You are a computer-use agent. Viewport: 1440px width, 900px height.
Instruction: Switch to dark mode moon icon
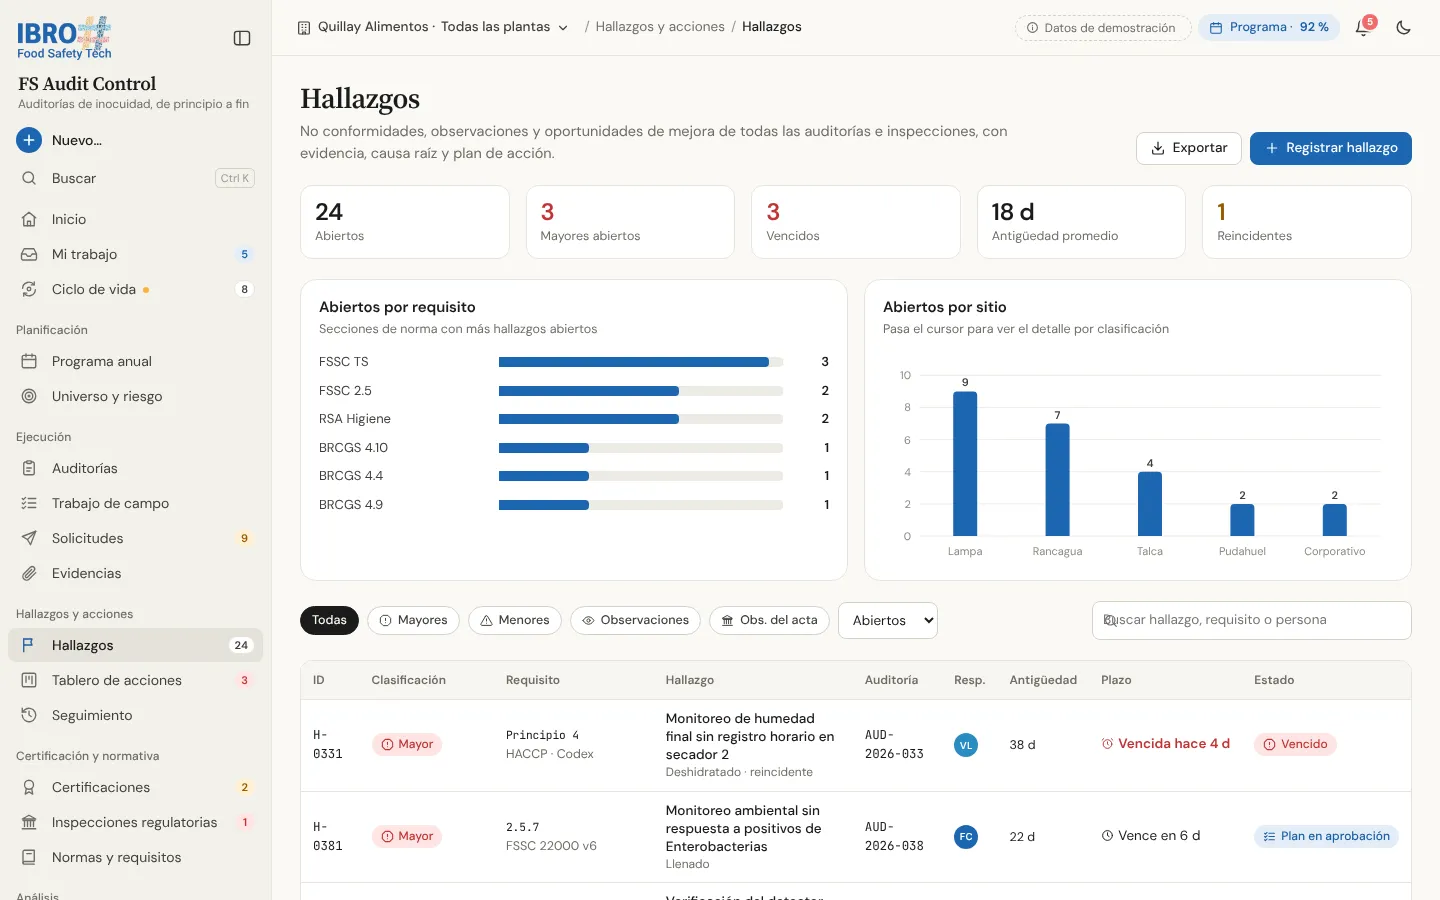[1404, 28]
